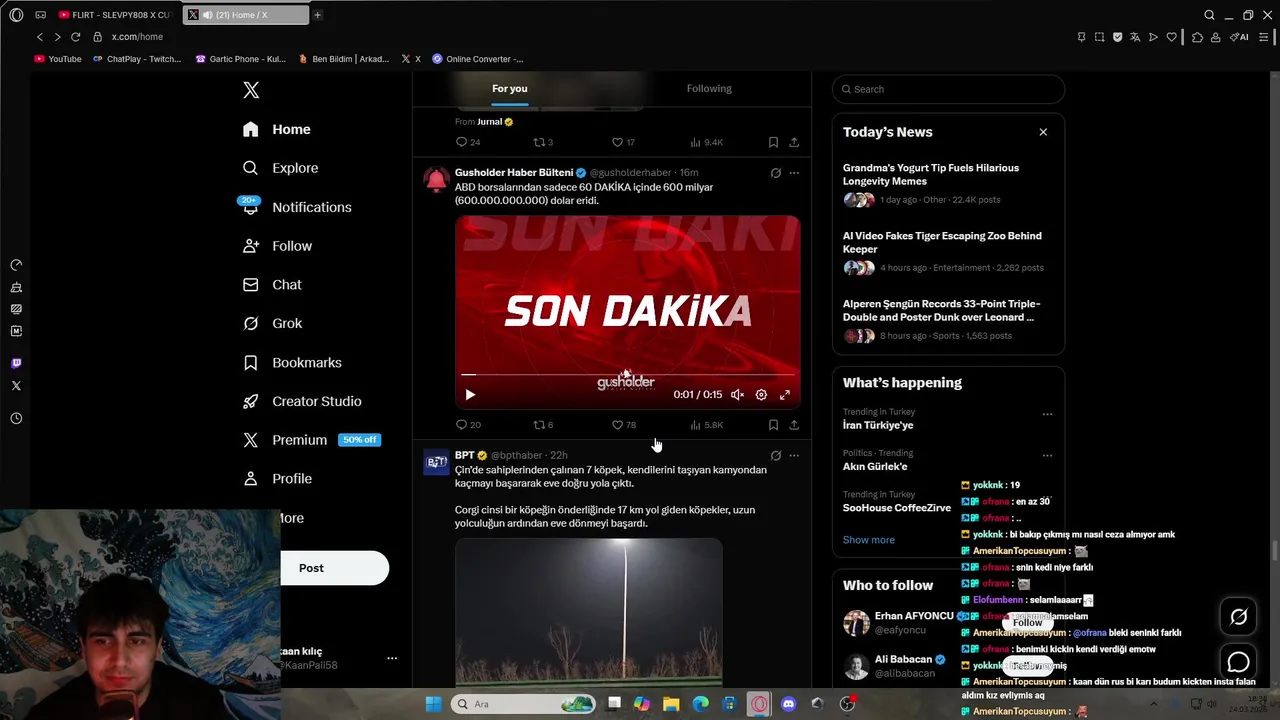The image size is (1280, 720).
Task: Open Explore in the sidebar
Action: (x=280, y=168)
